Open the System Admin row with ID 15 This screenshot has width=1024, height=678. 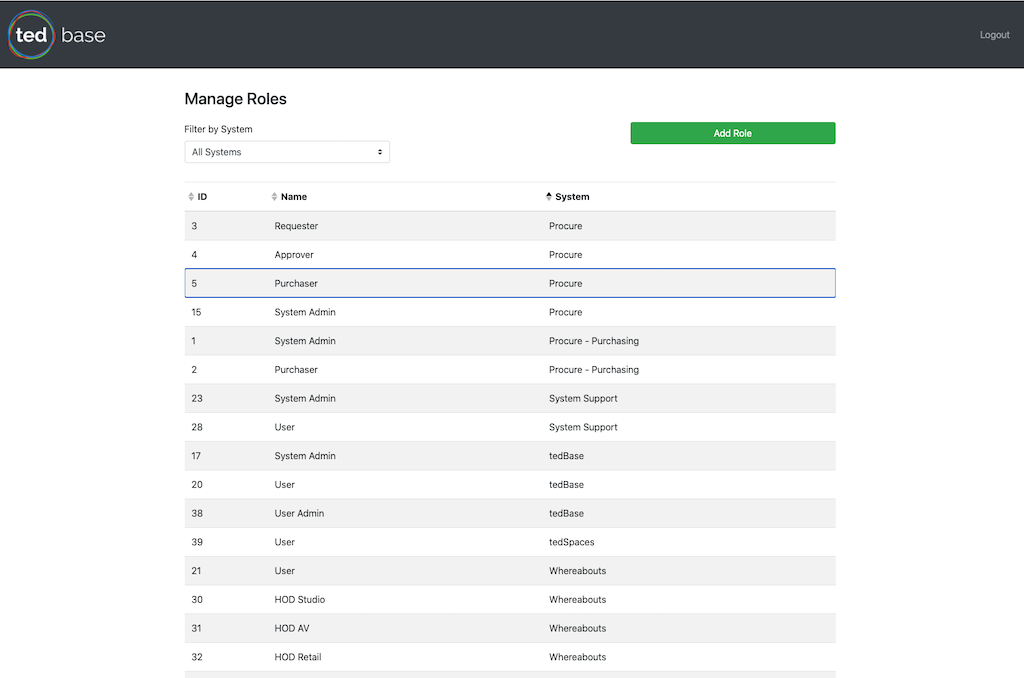point(510,312)
